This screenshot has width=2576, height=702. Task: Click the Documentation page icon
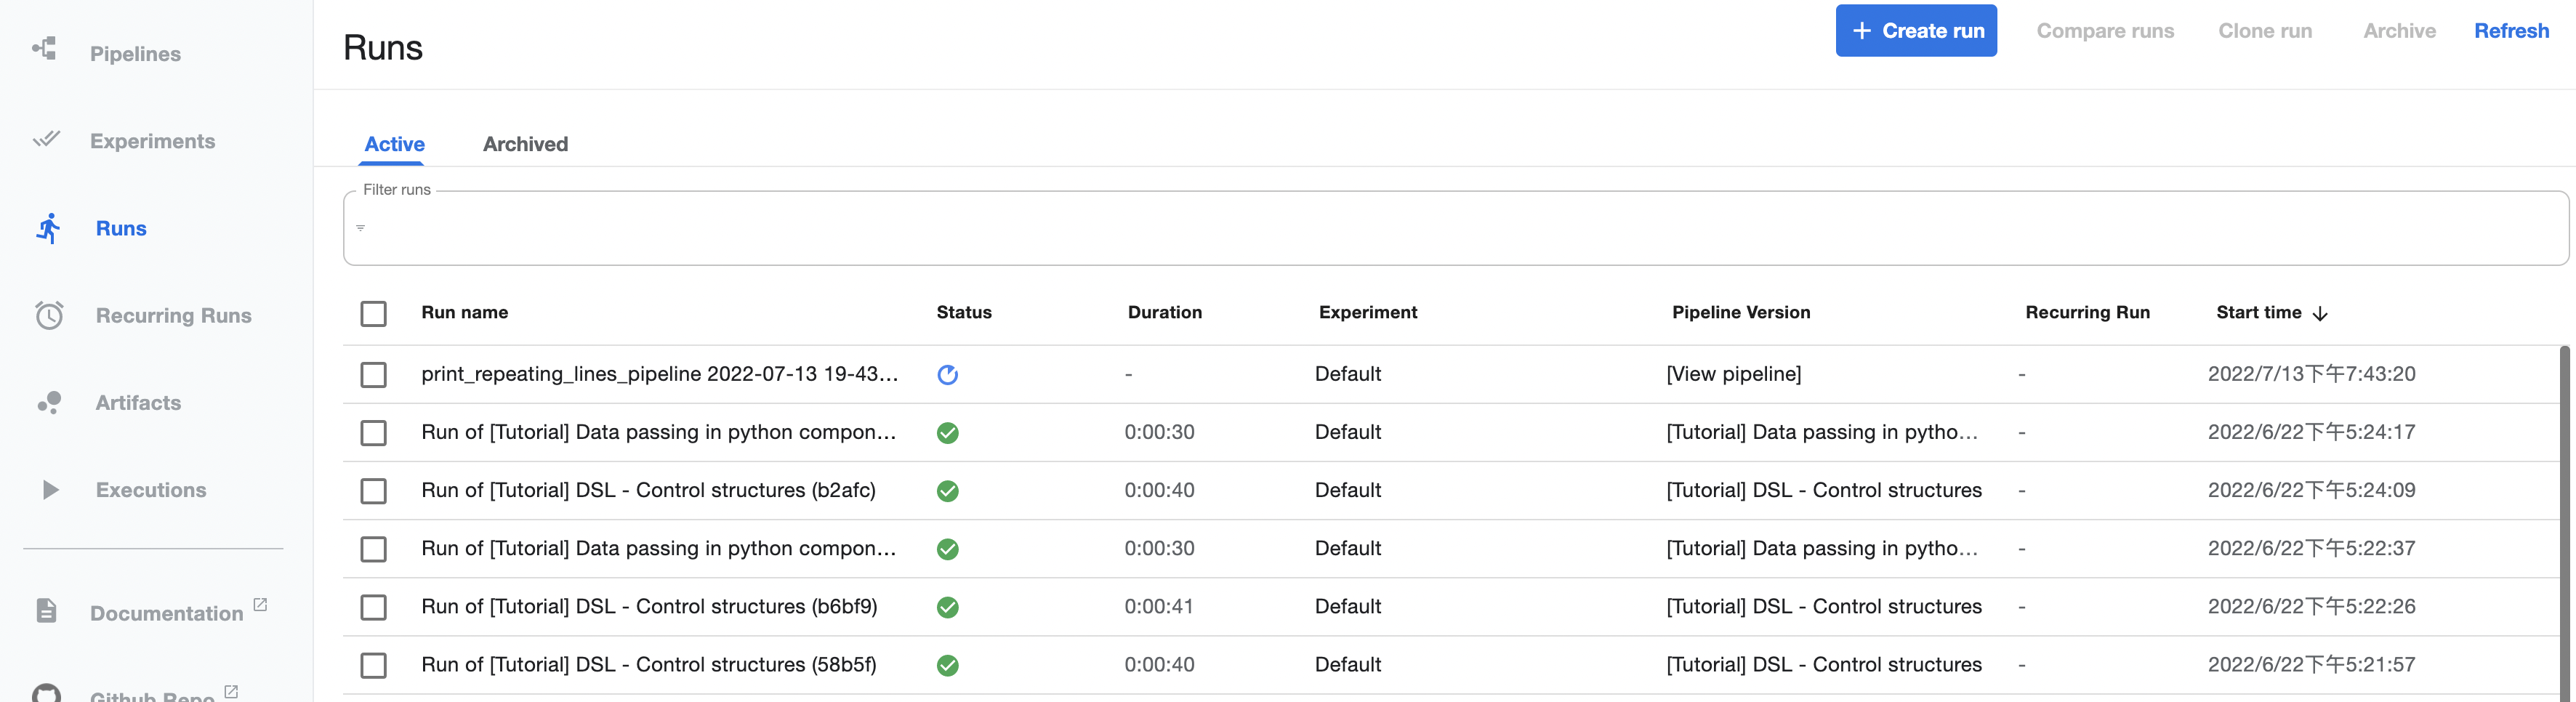pos(46,611)
